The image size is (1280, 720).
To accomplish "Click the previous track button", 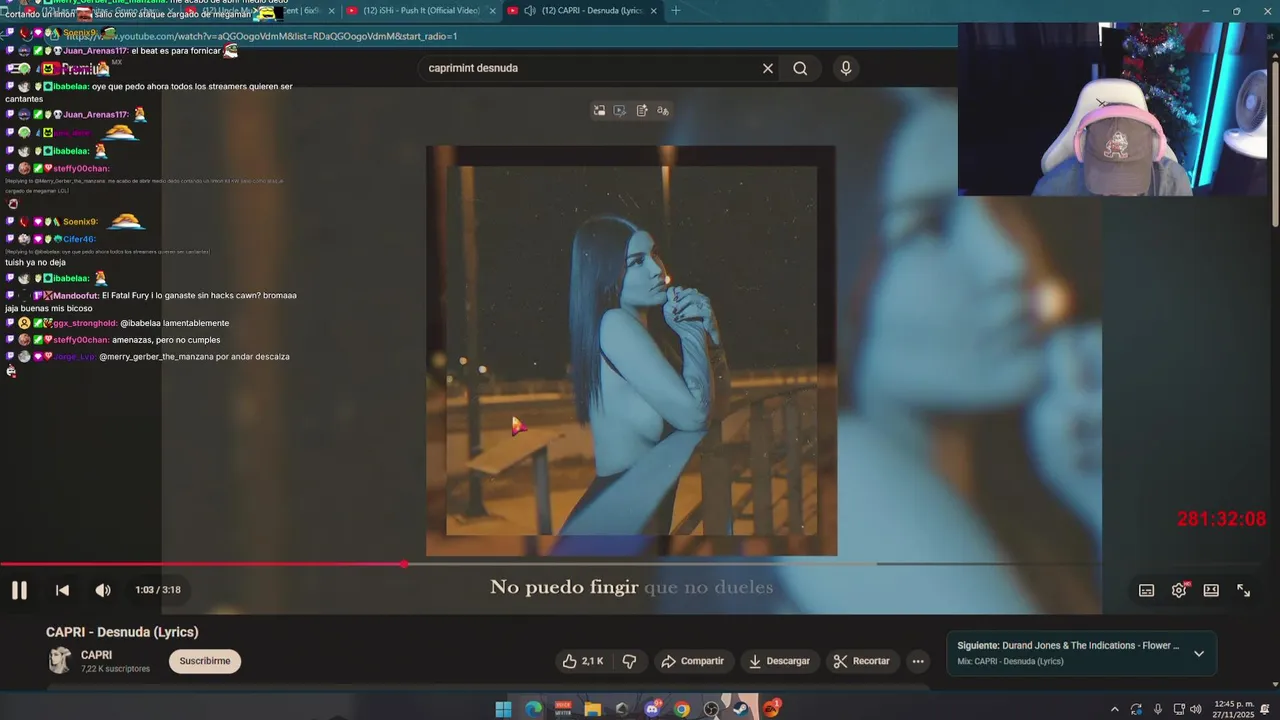I will 62,590.
